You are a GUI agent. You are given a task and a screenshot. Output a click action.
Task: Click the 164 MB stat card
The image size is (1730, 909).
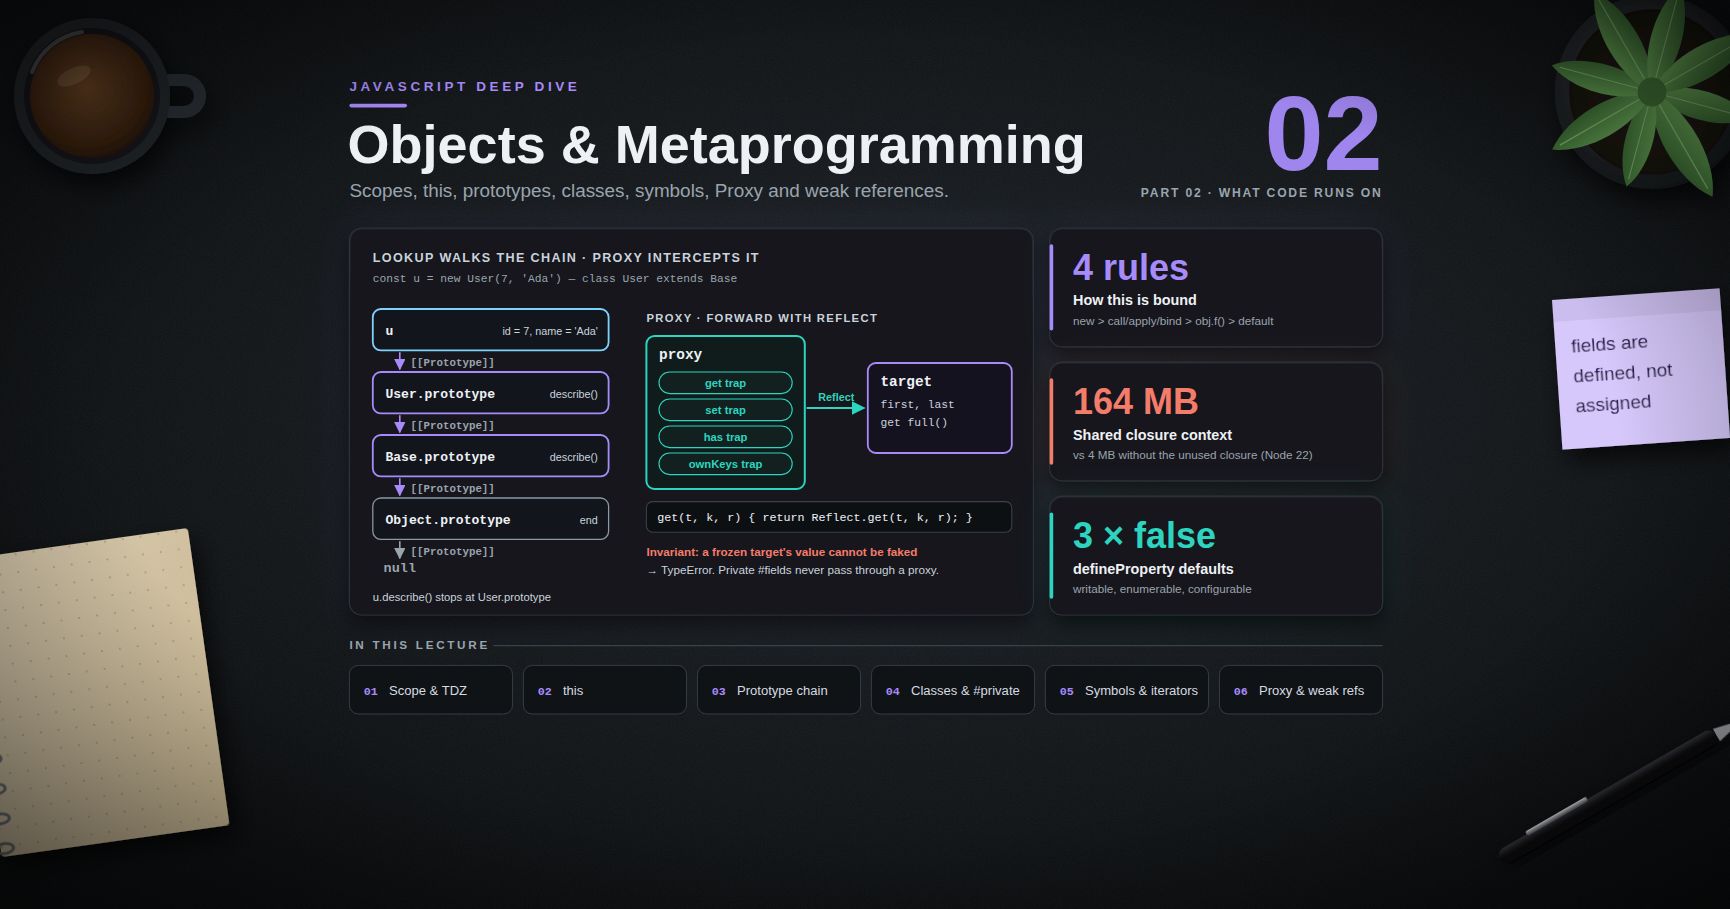click(1215, 422)
